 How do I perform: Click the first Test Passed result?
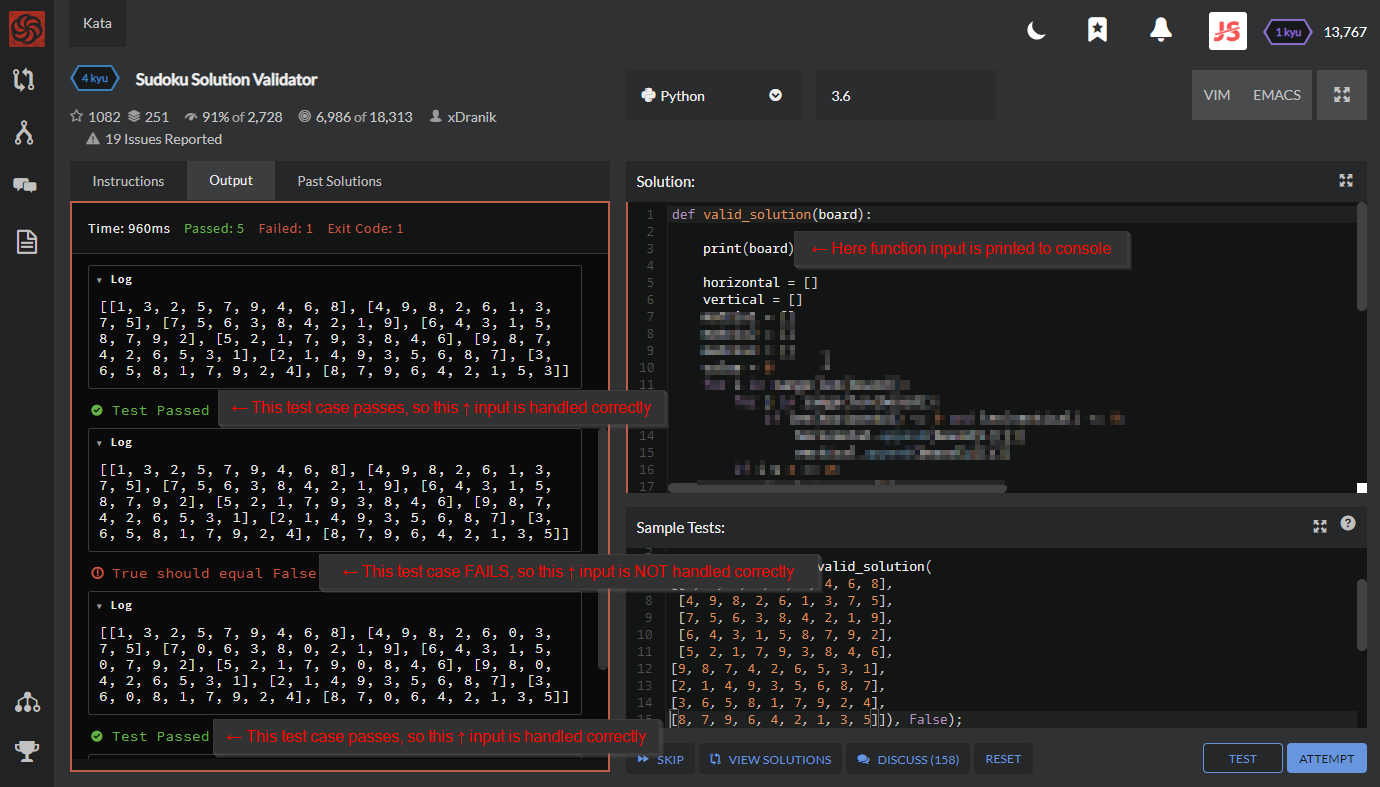coord(160,410)
